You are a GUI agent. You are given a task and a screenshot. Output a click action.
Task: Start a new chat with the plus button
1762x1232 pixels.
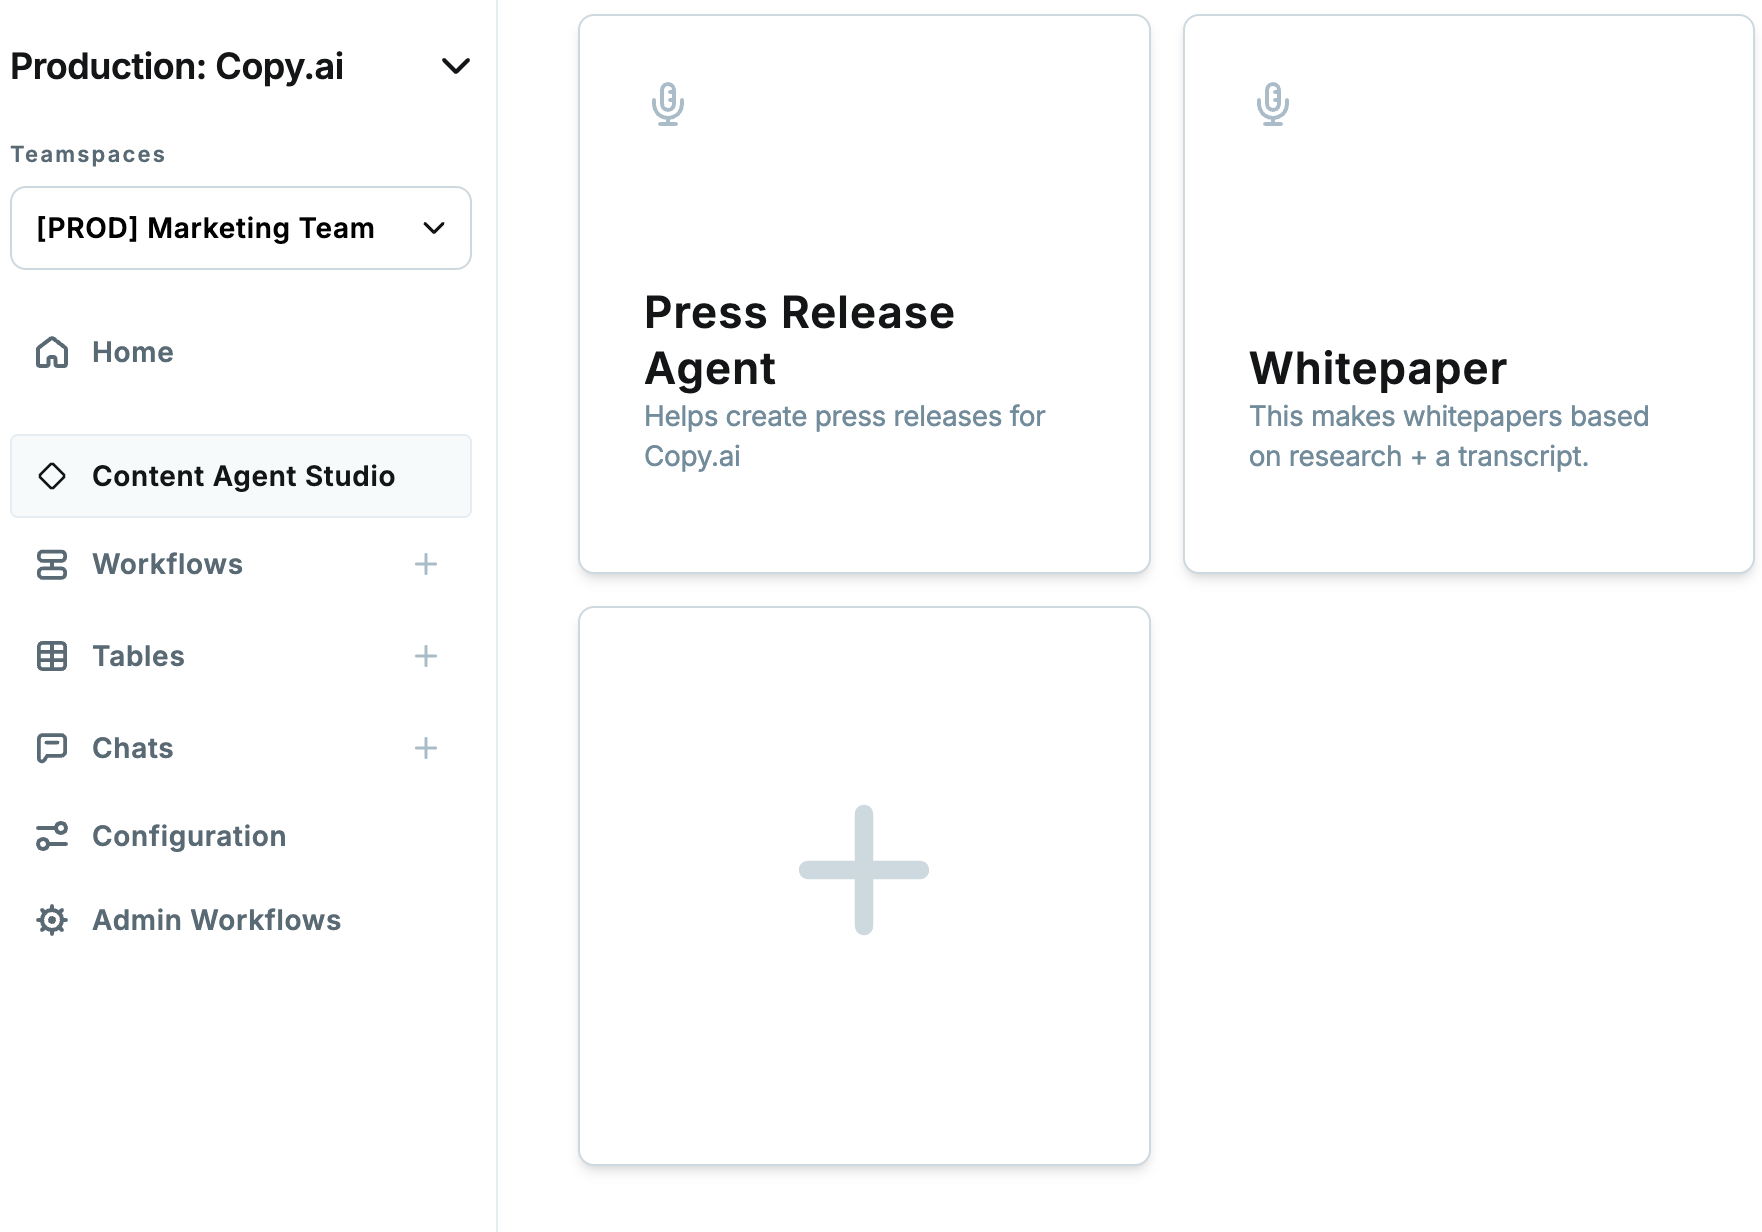(425, 747)
